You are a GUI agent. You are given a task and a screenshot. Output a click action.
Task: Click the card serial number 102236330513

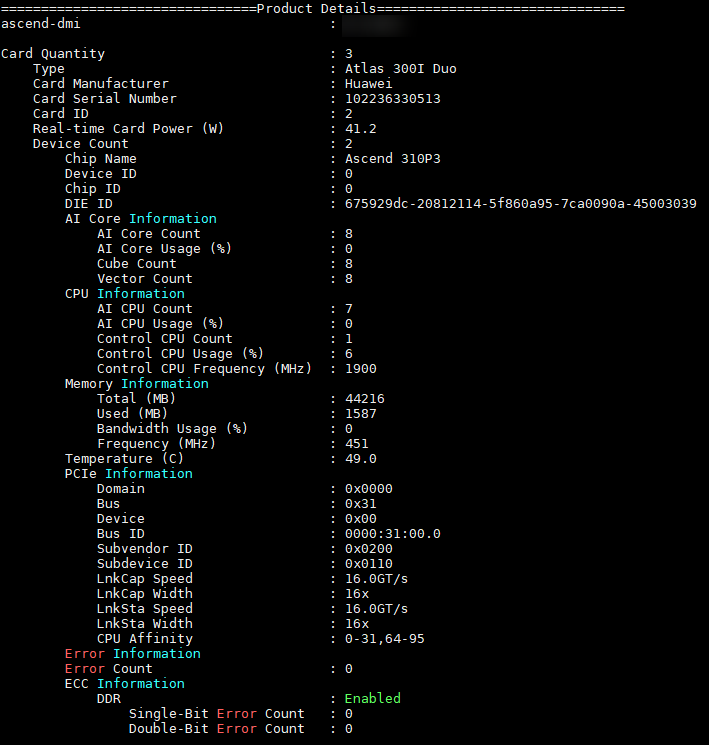tap(393, 99)
